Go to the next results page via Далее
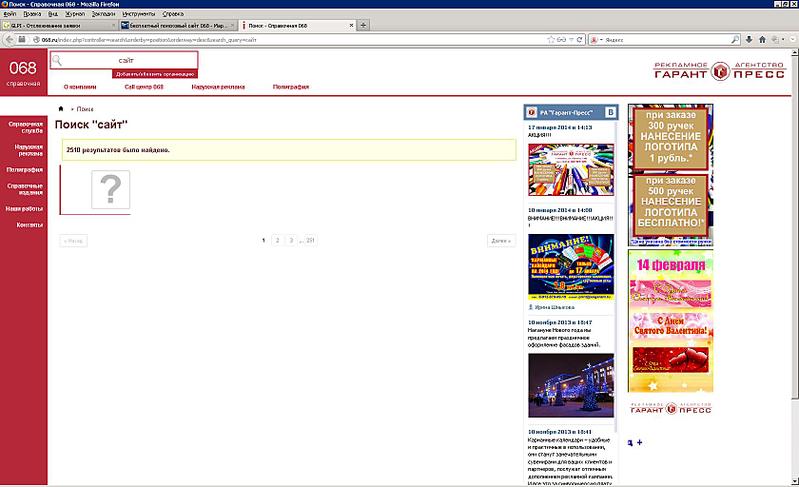799x487 pixels. coord(501,241)
